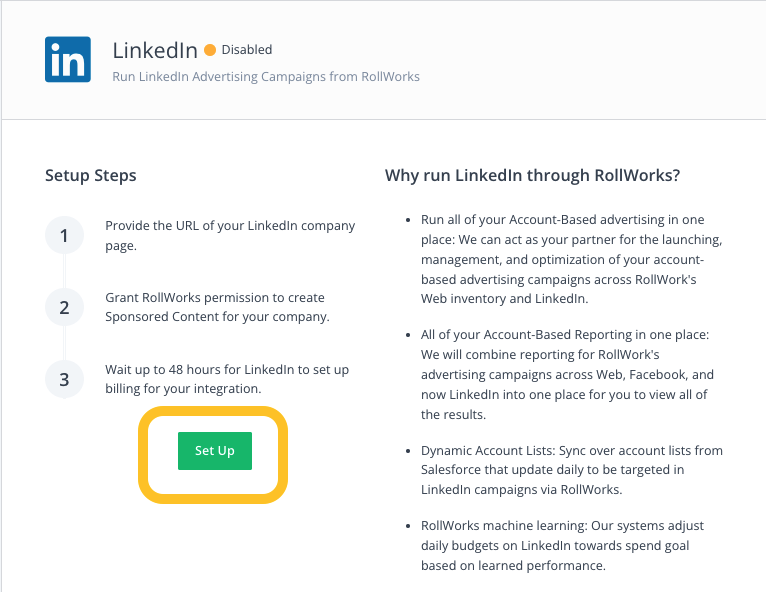The width and height of the screenshot is (766, 592).
Task: Click the bullet point before "Dynamic Account Lists"
Action: (x=408, y=451)
